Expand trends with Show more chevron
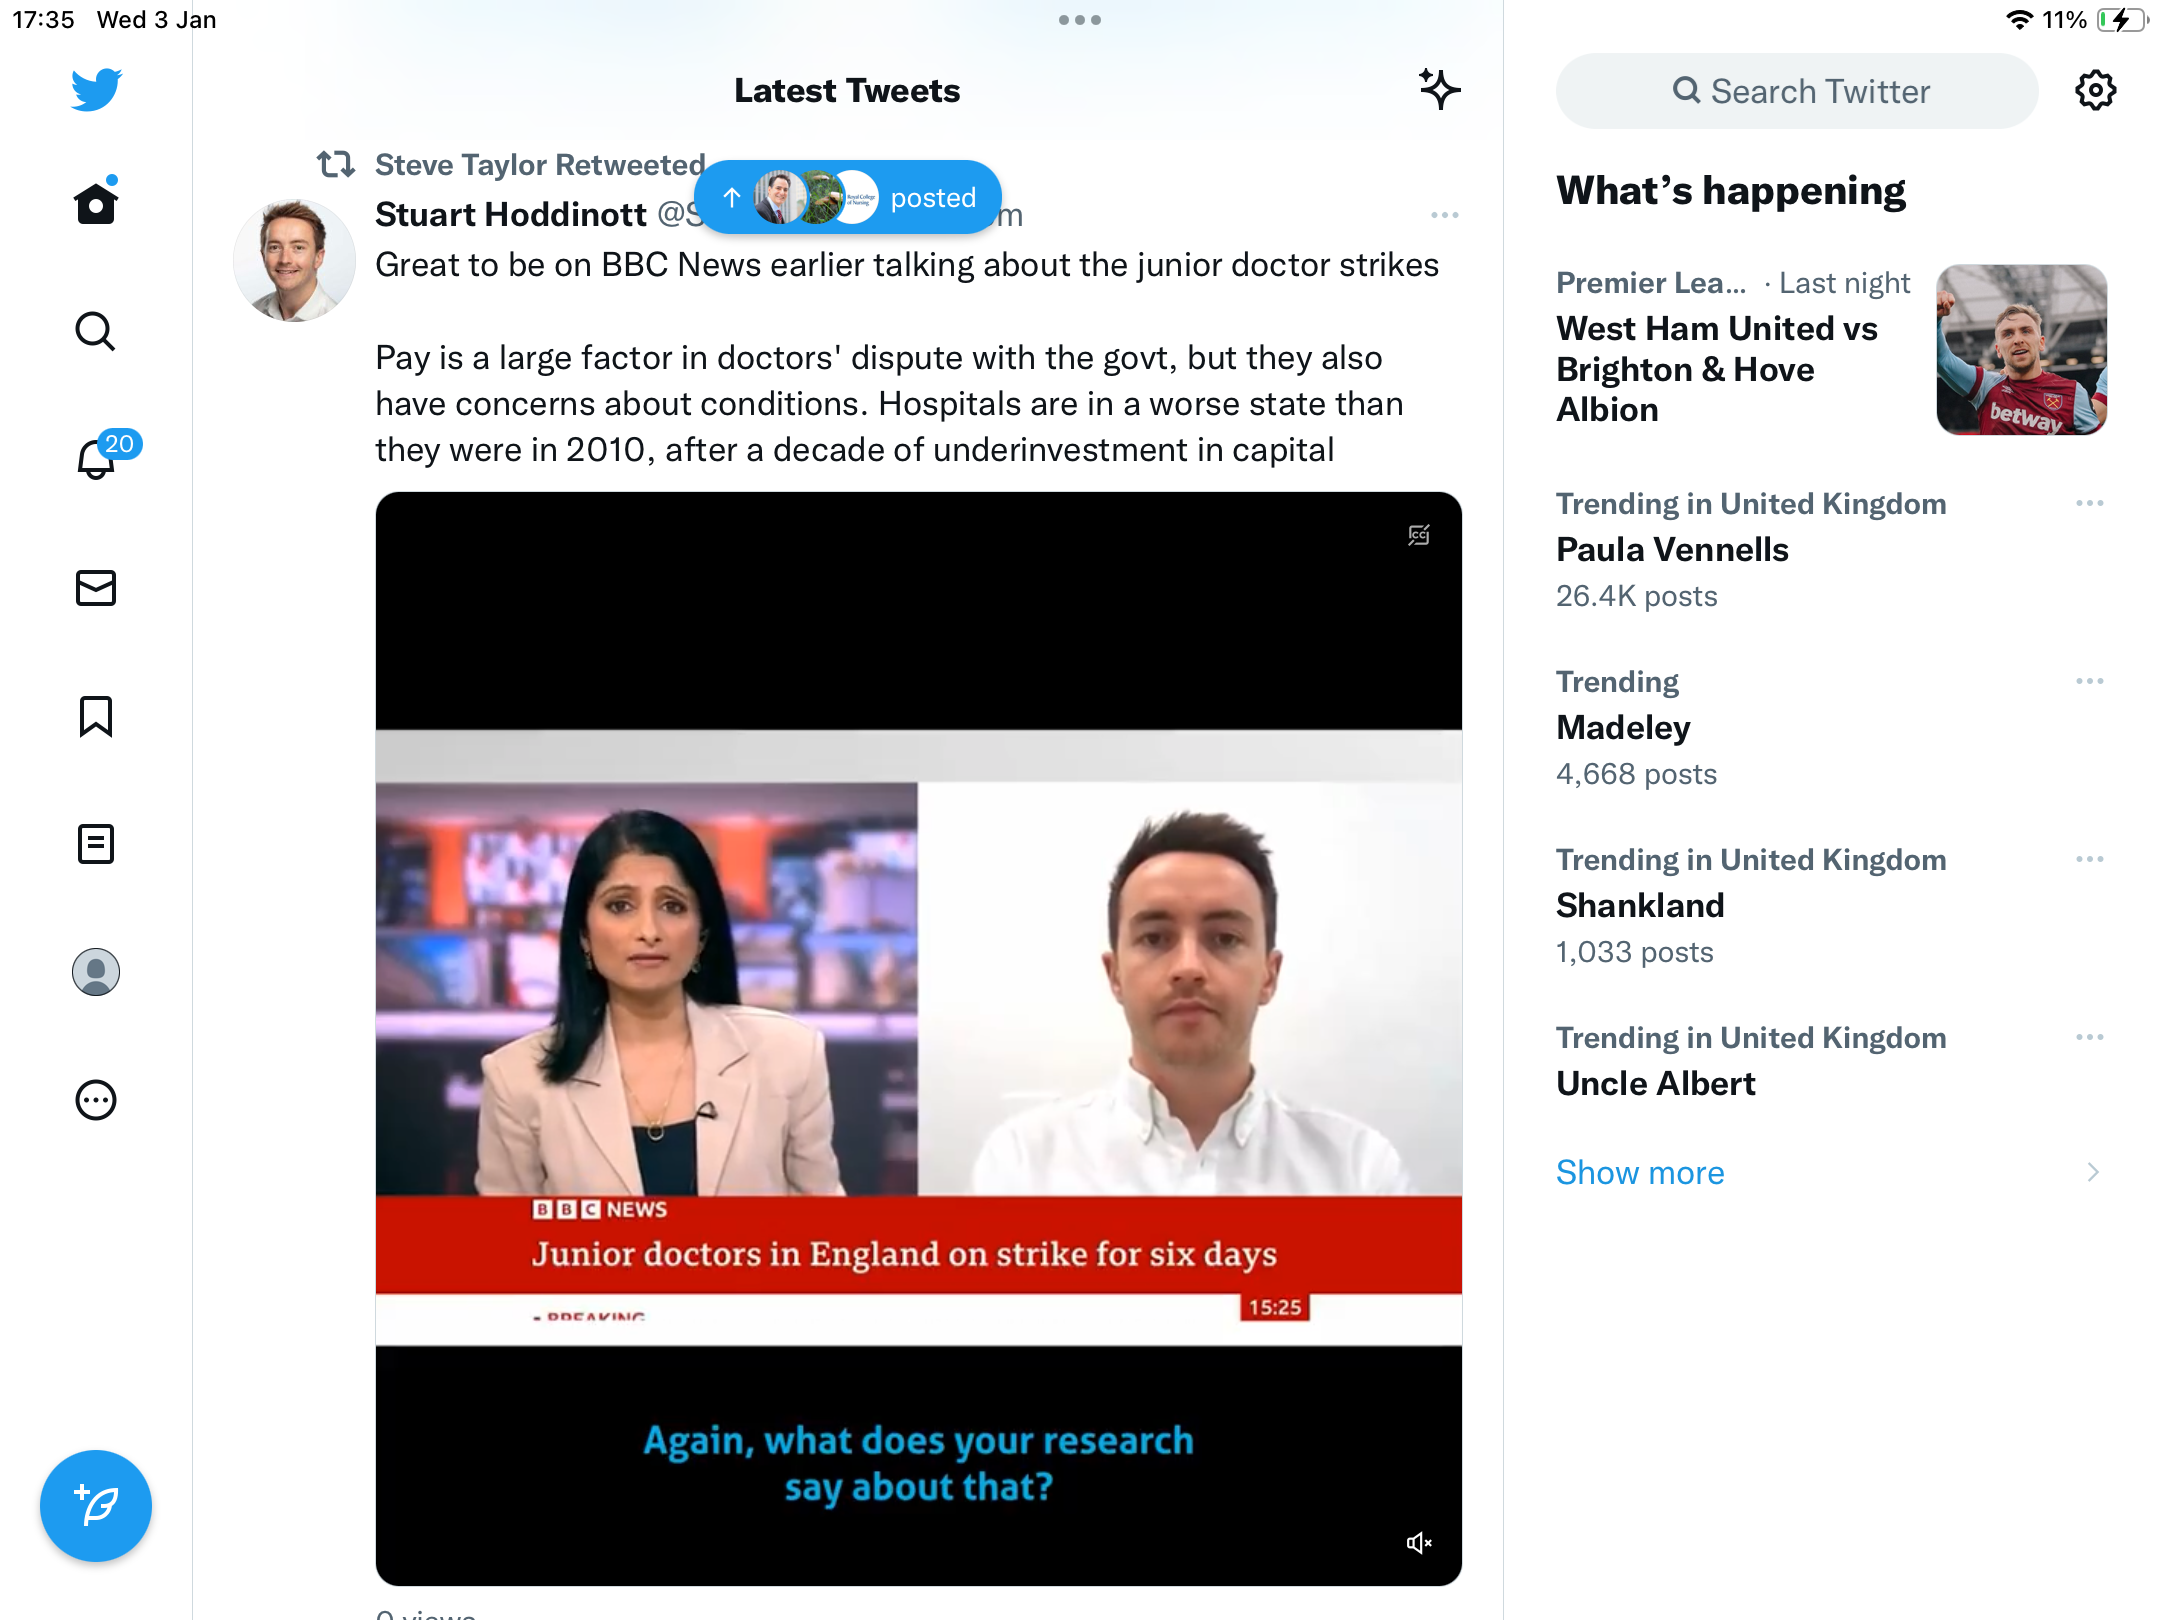Viewport: 2160px width, 1620px height. tap(2092, 1172)
